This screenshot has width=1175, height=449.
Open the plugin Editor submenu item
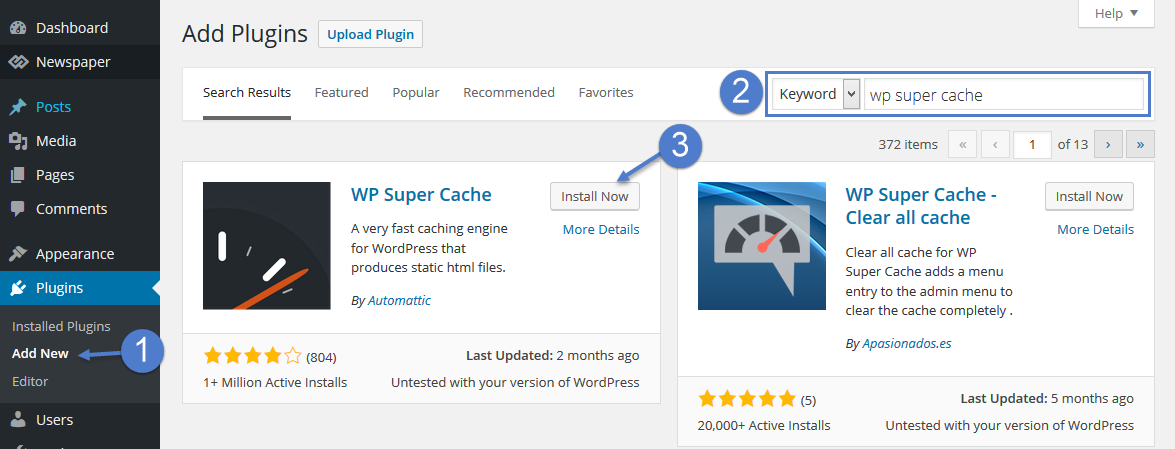[x=30, y=382]
